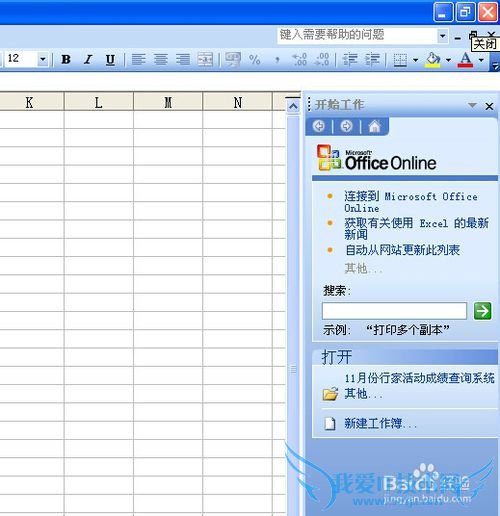500x516 pixels.
Task: Toggle underline formatting
Action: (110, 60)
